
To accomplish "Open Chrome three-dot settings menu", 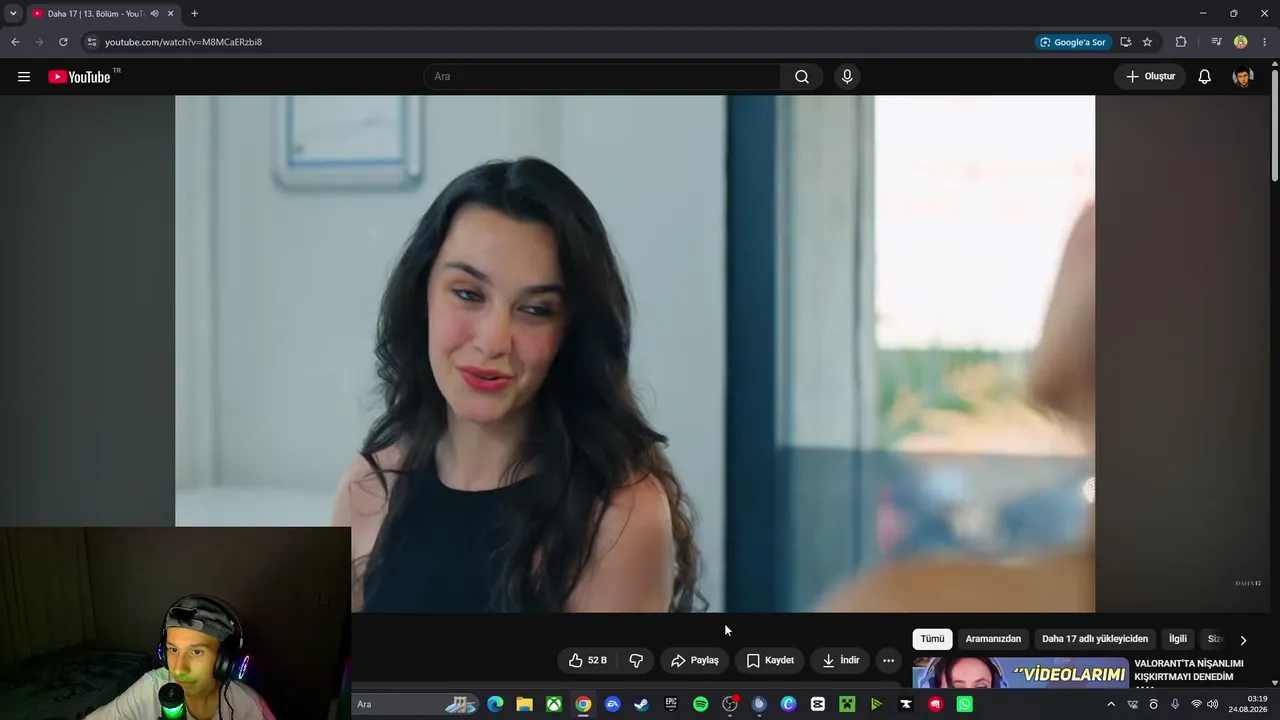I will pyautogui.click(x=1265, y=42).
